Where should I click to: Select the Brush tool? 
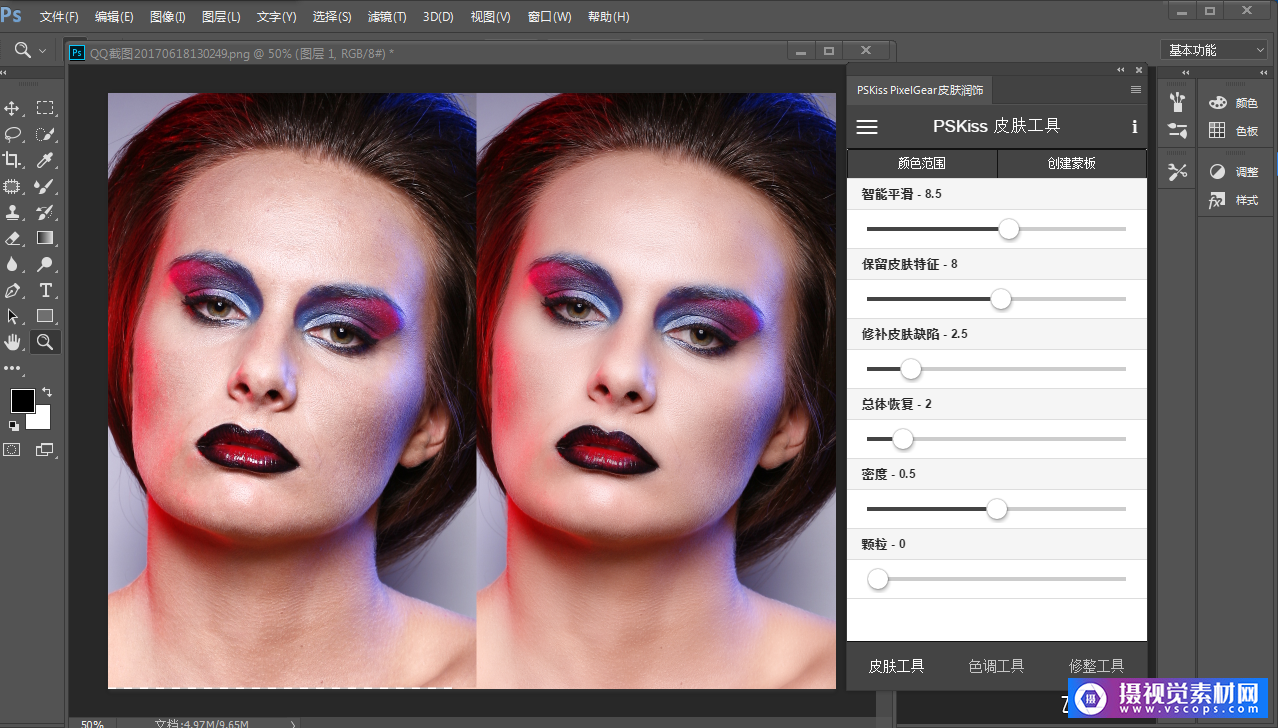[45, 186]
